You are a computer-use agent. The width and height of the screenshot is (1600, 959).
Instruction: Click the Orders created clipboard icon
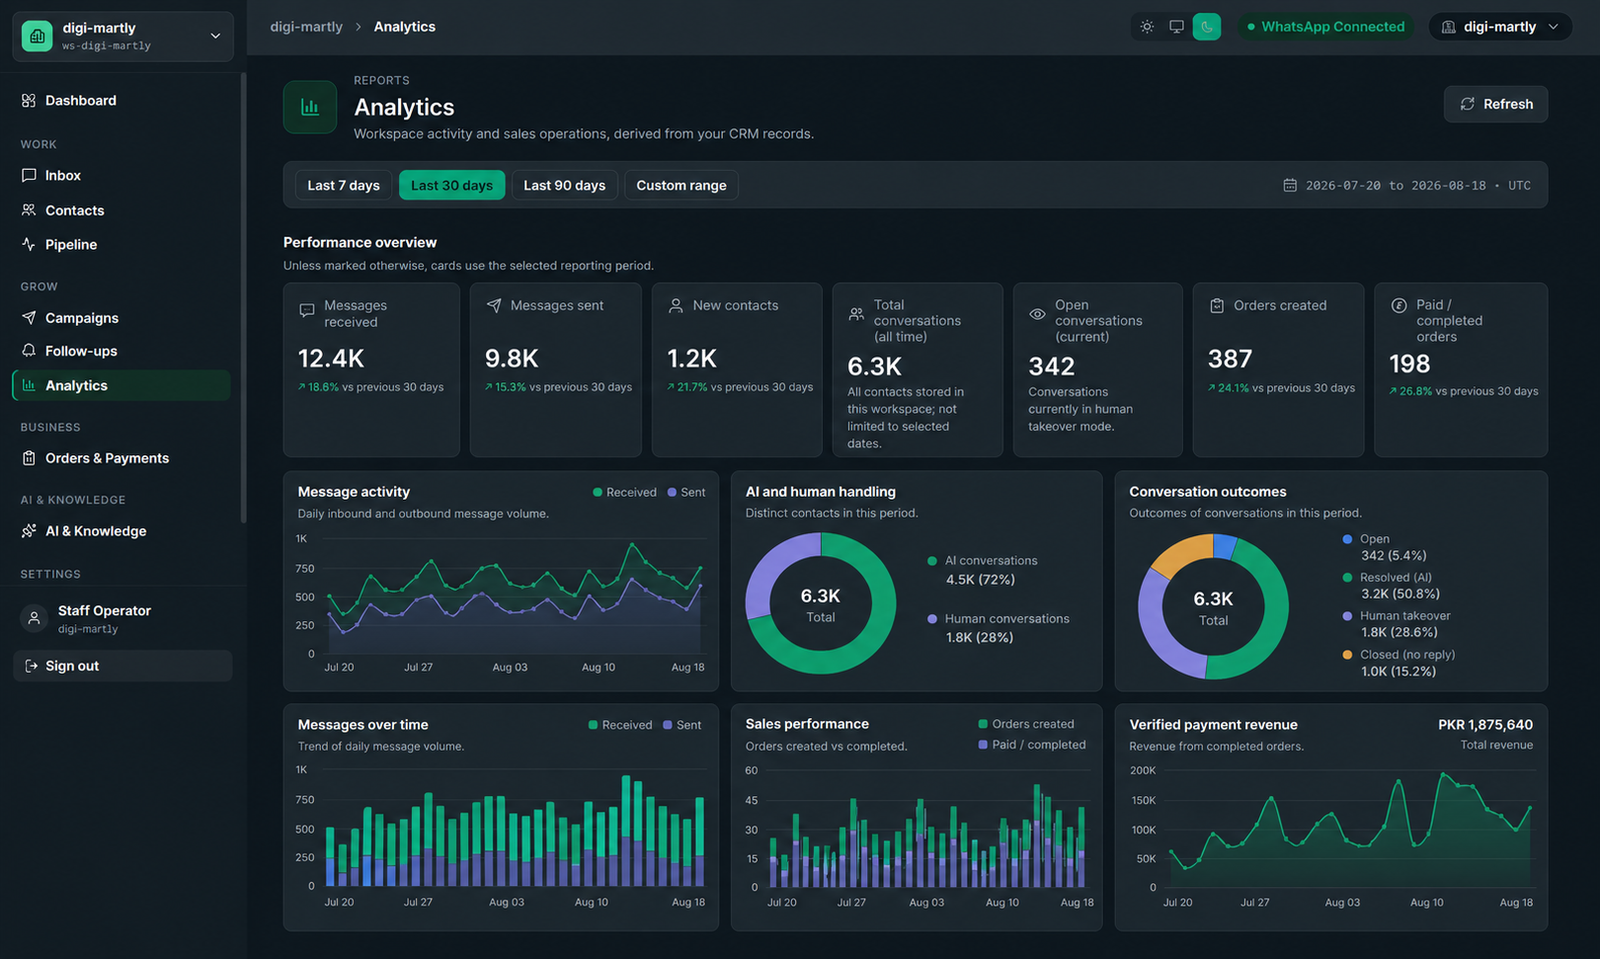(1217, 306)
